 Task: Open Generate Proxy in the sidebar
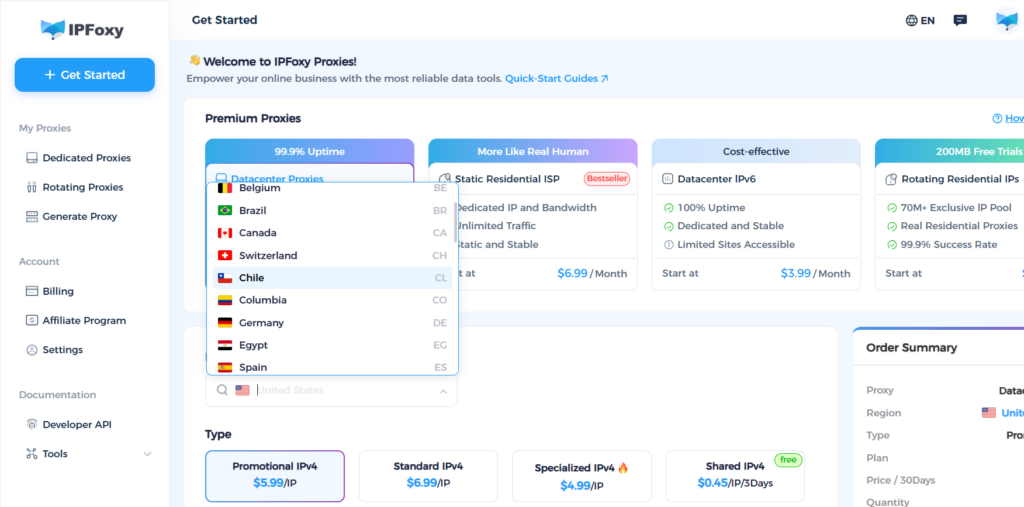coord(79,216)
